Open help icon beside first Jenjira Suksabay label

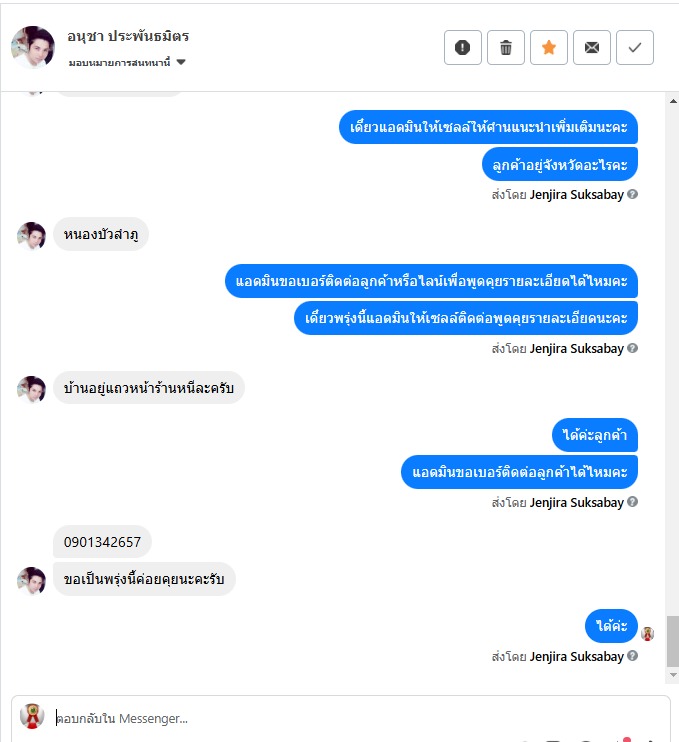click(632, 194)
